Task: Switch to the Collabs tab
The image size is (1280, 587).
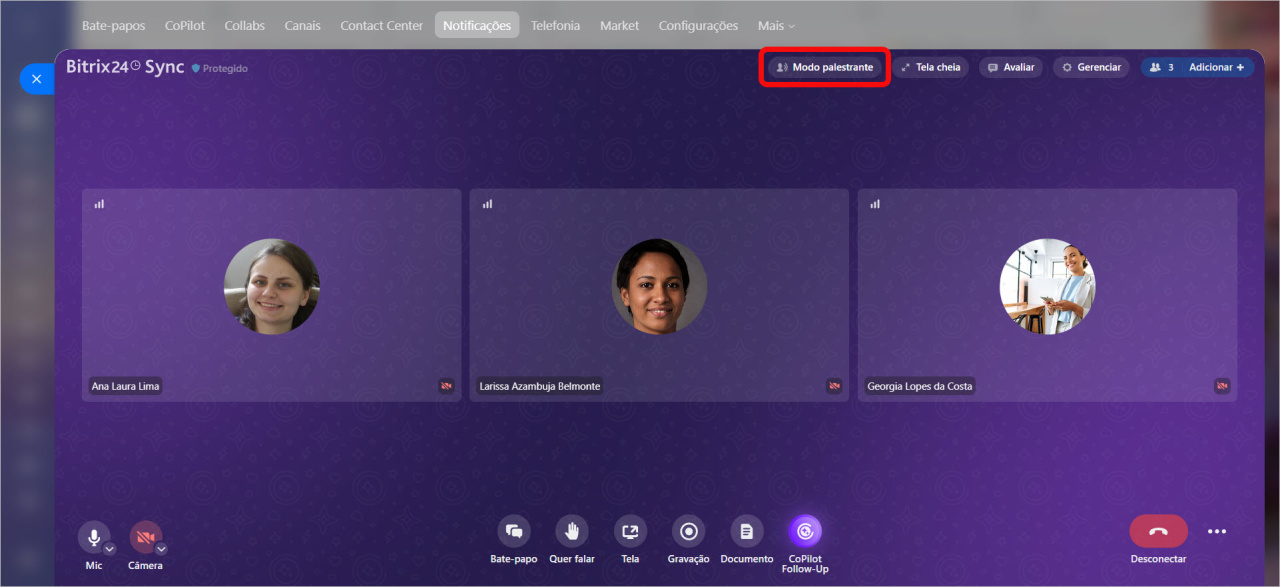Action: (245, 25)
